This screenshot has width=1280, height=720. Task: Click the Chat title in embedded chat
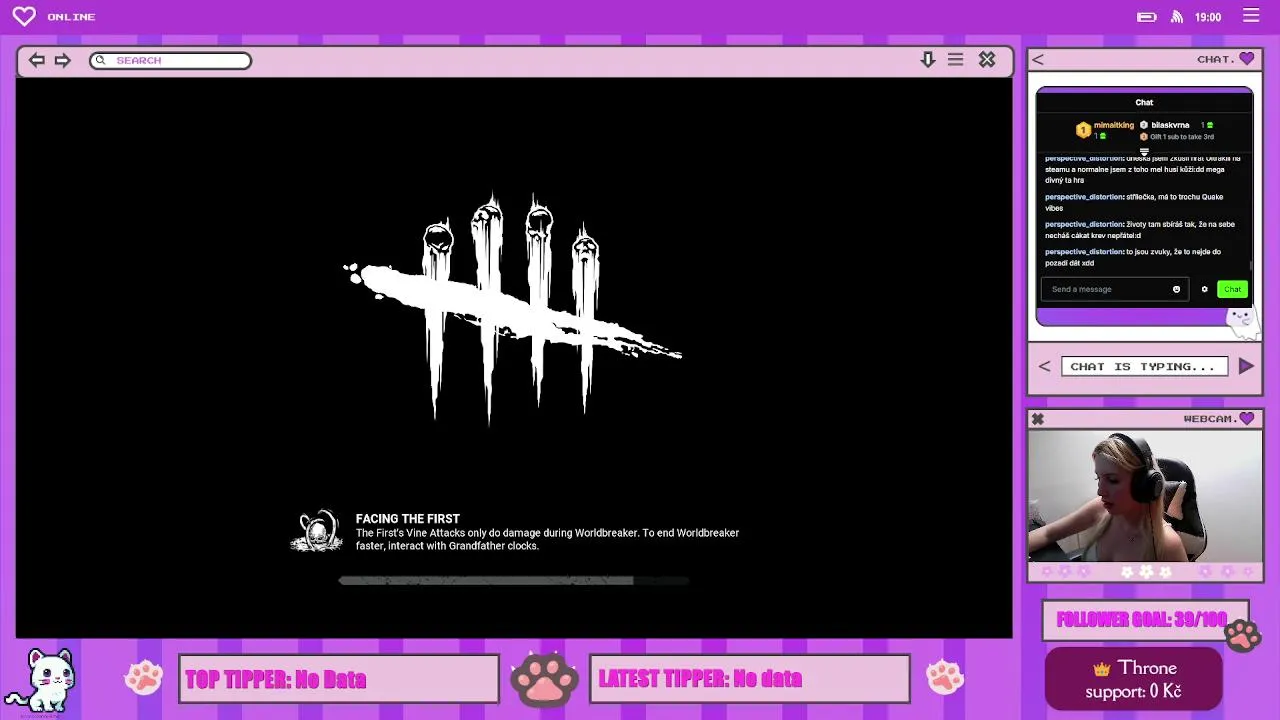1144,102
